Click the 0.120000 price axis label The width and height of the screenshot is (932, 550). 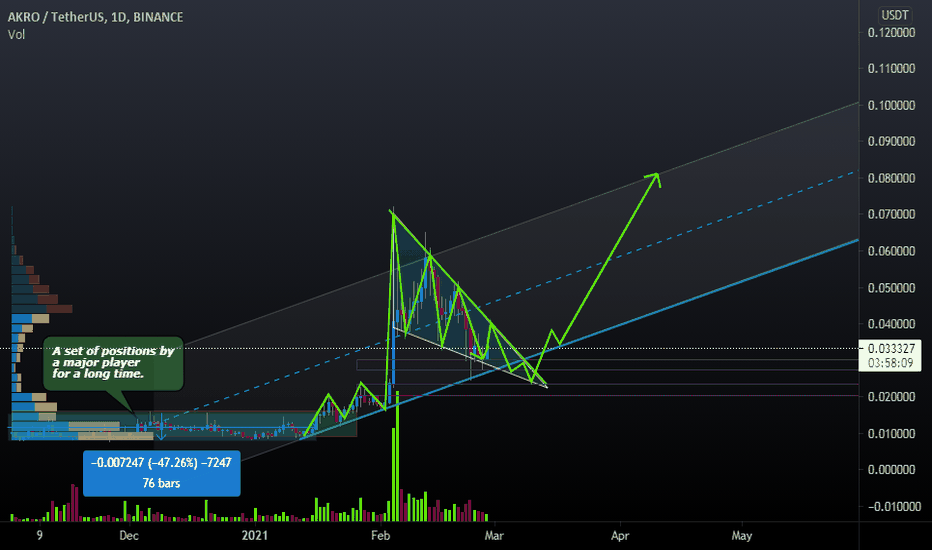point(891,33)
